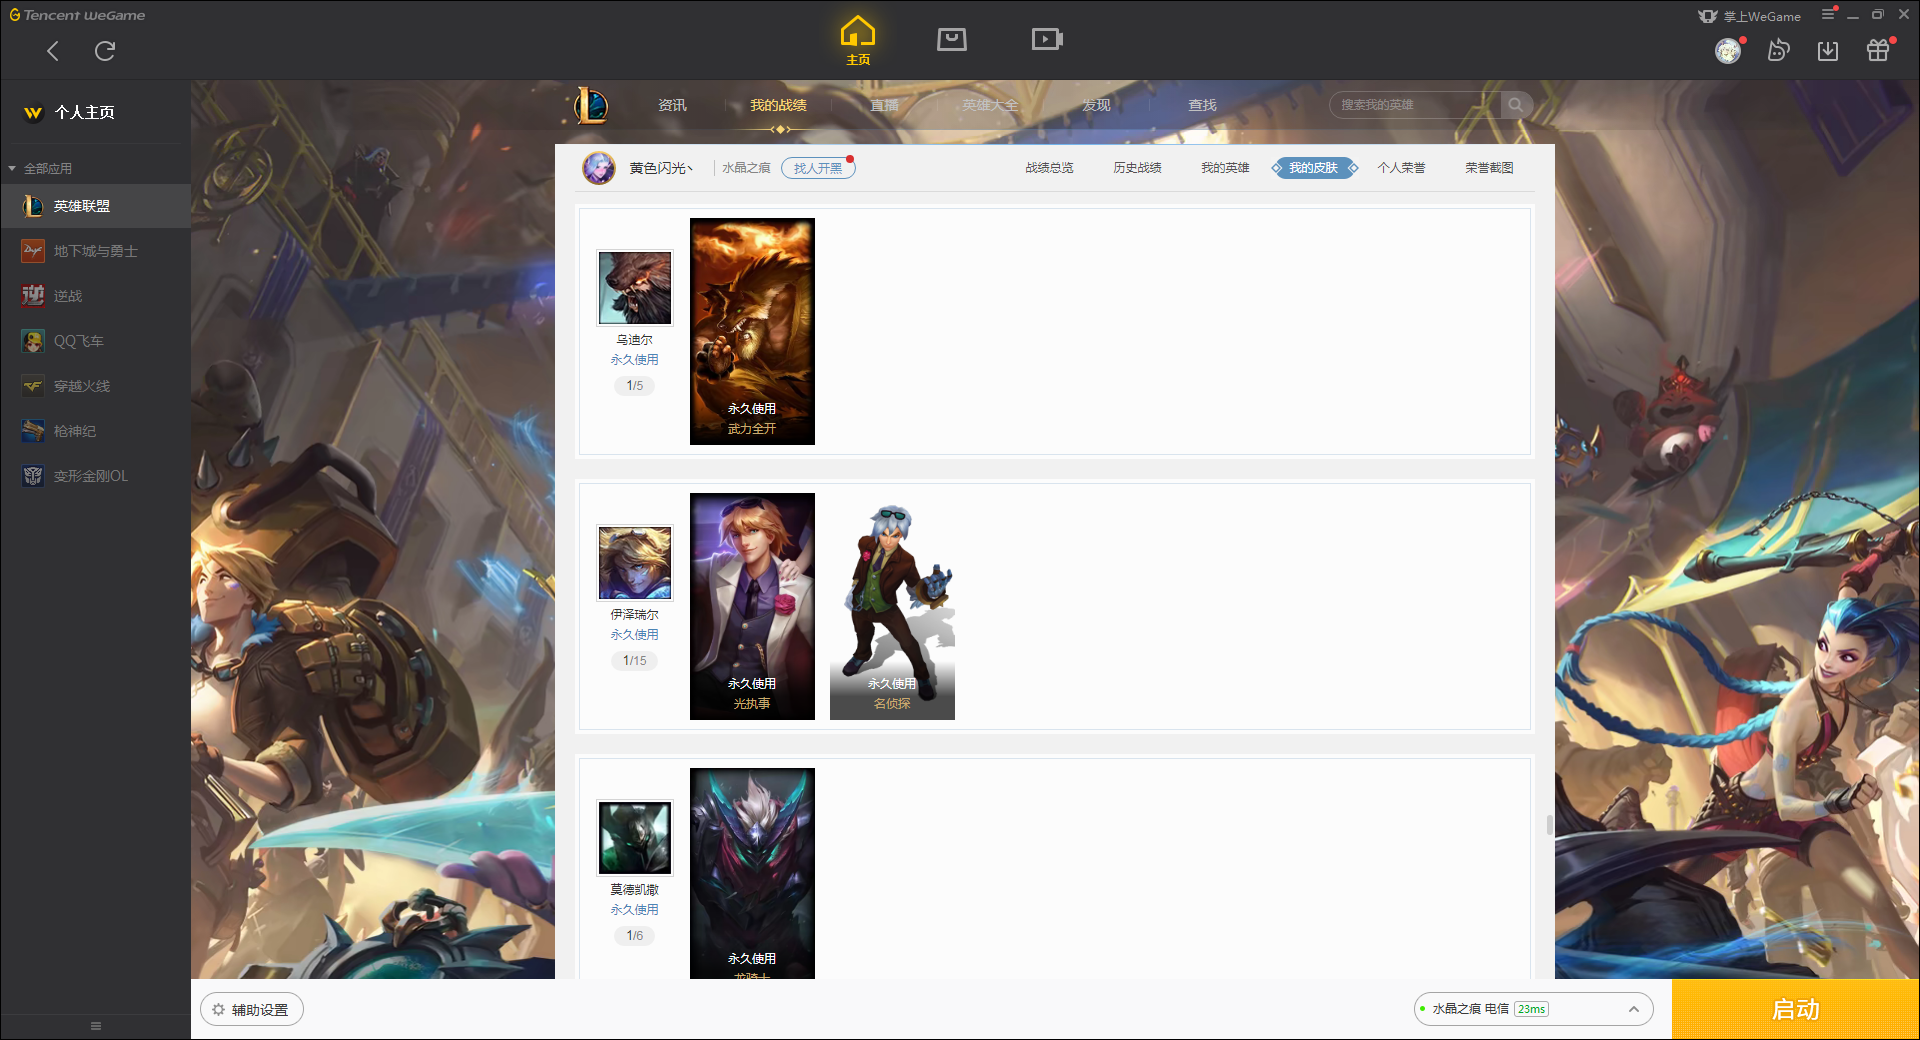Viewport: 1920px width, 1040px height.
Task: Click the 莫德凯撒 champion portrait
Action: point(635,838)
